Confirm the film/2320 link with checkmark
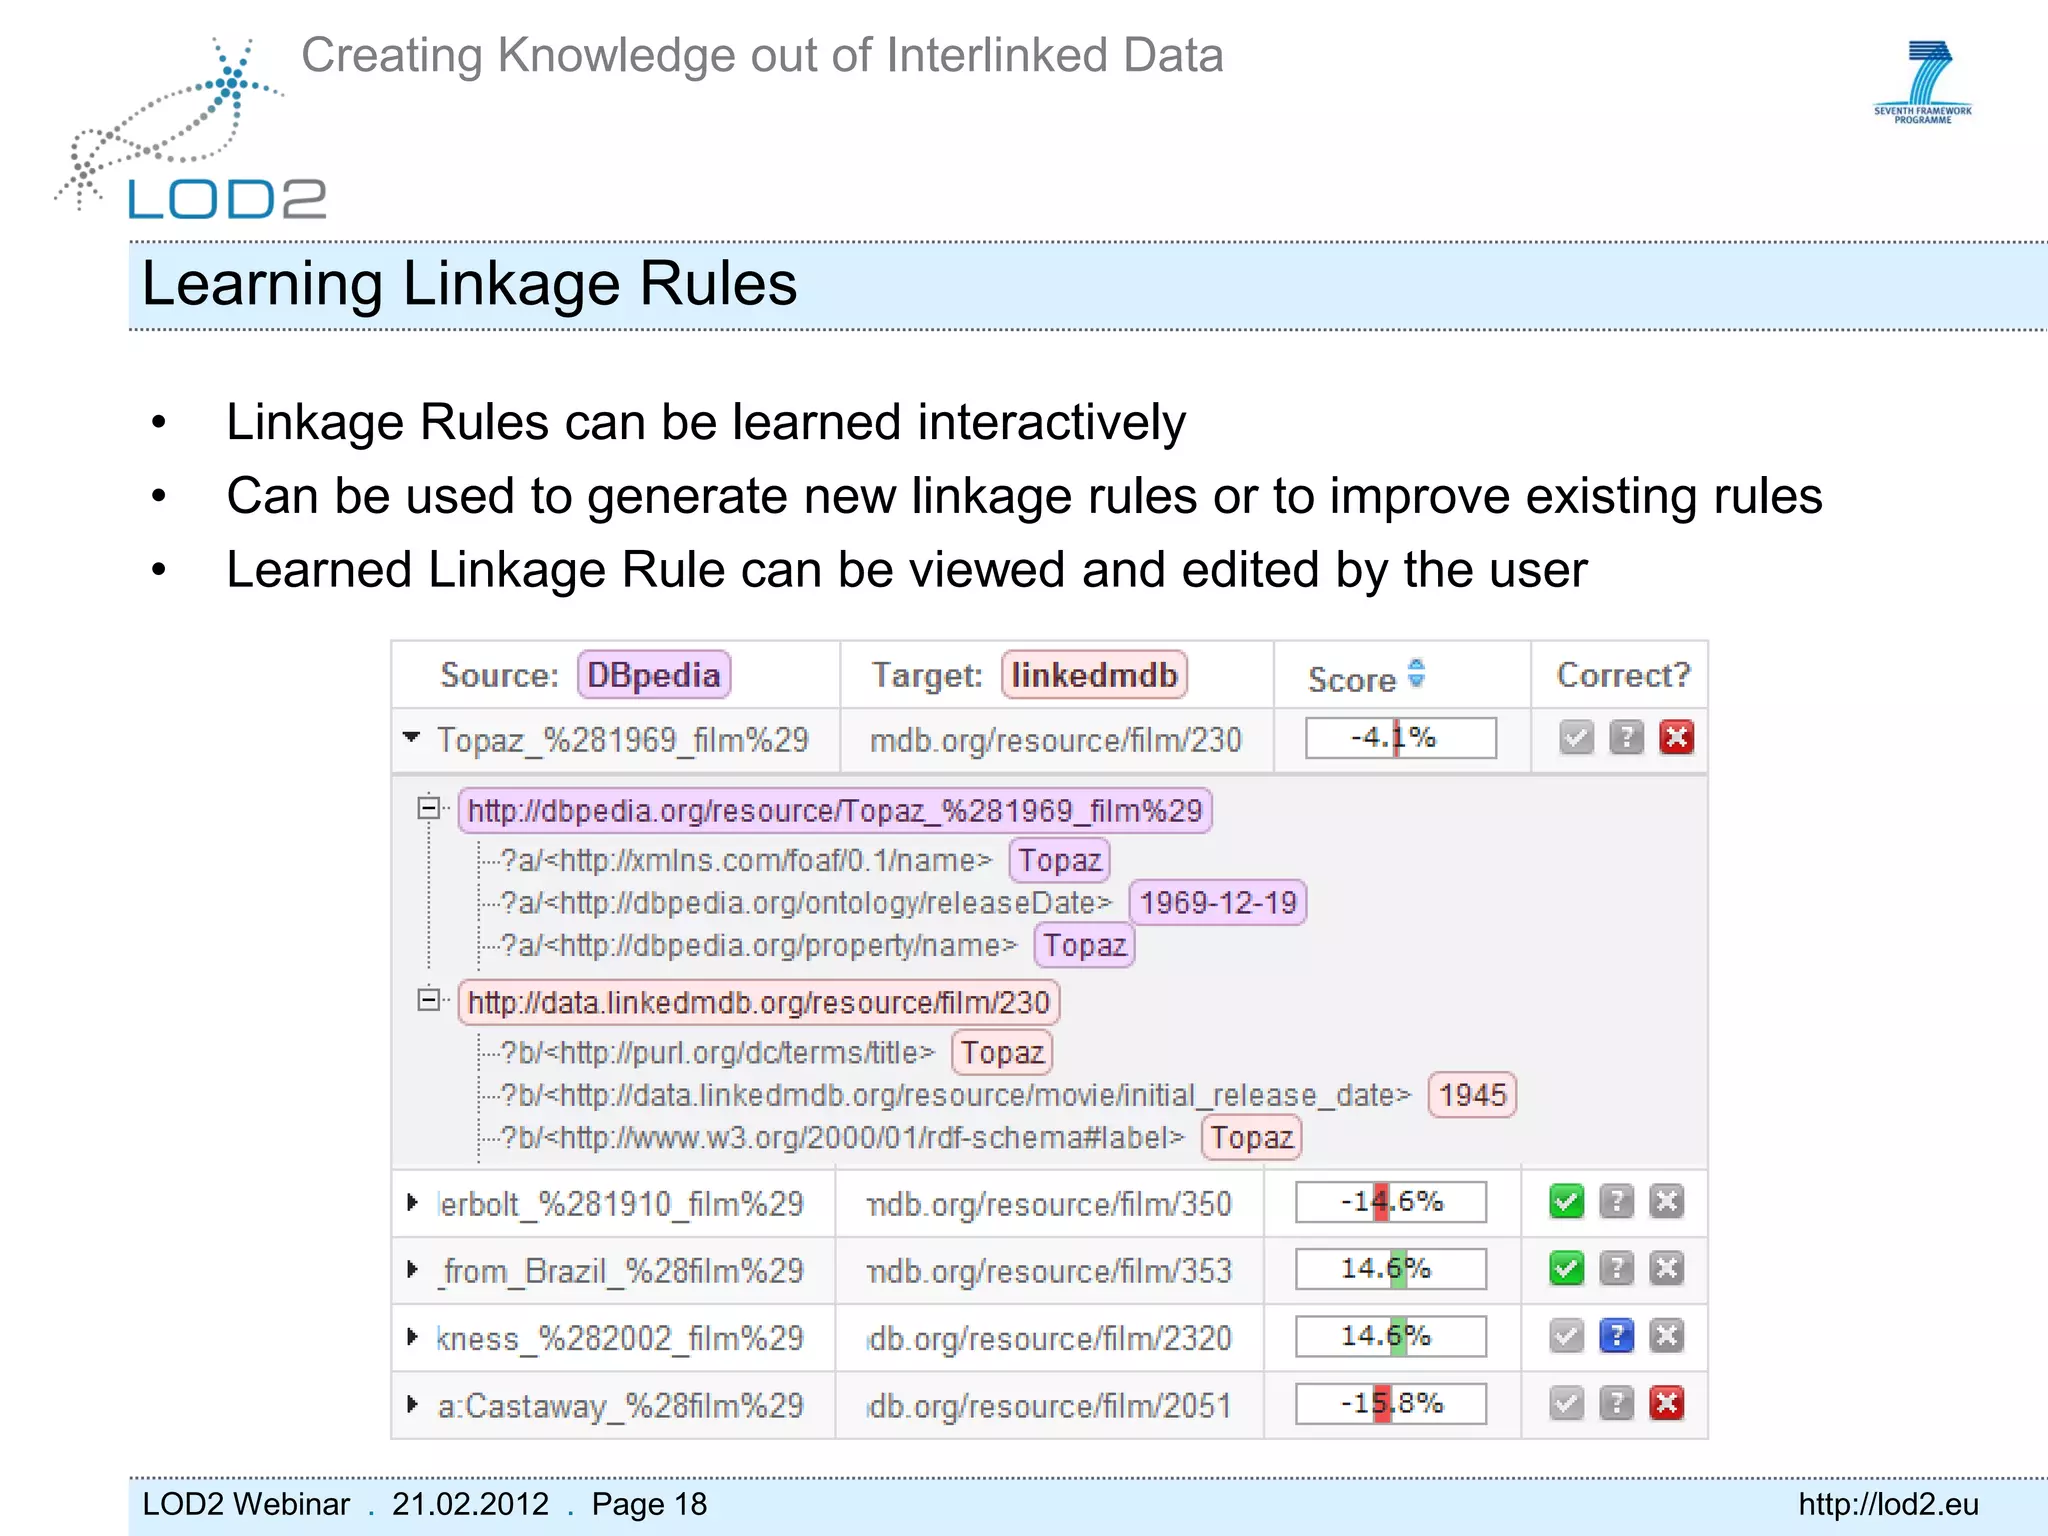 [x=1566, y=1335]
